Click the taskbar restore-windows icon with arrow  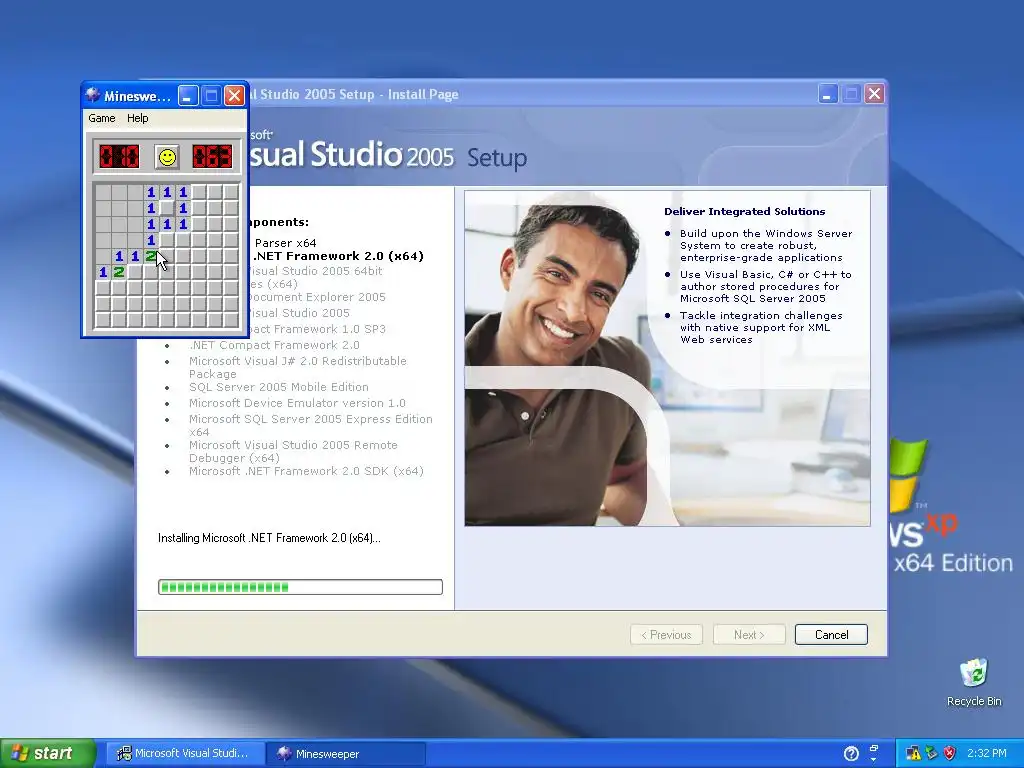(874, 748)
